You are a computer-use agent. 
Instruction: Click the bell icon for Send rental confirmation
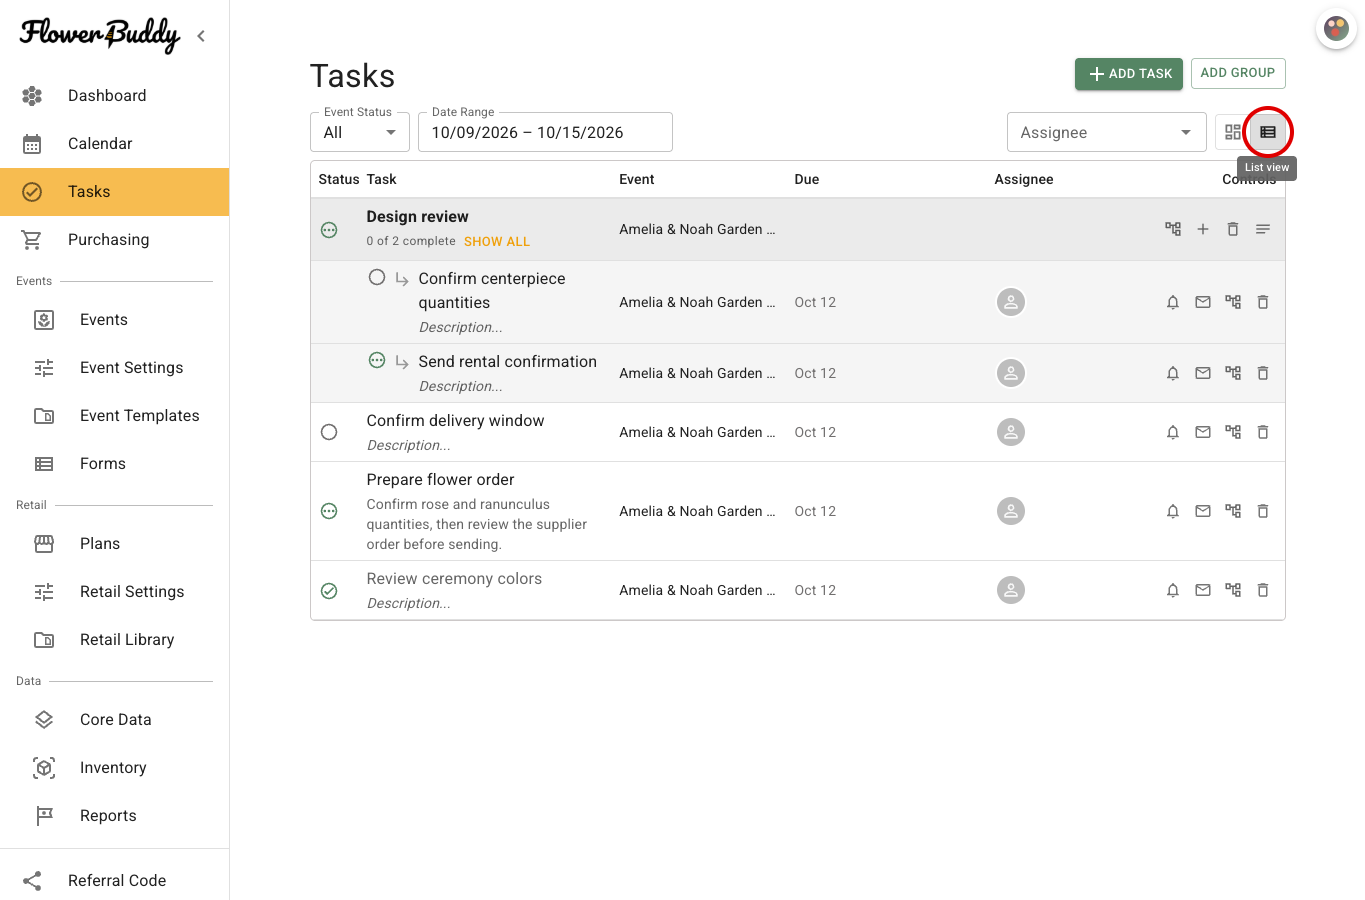pyautogui.click(x=1173, y=373)
